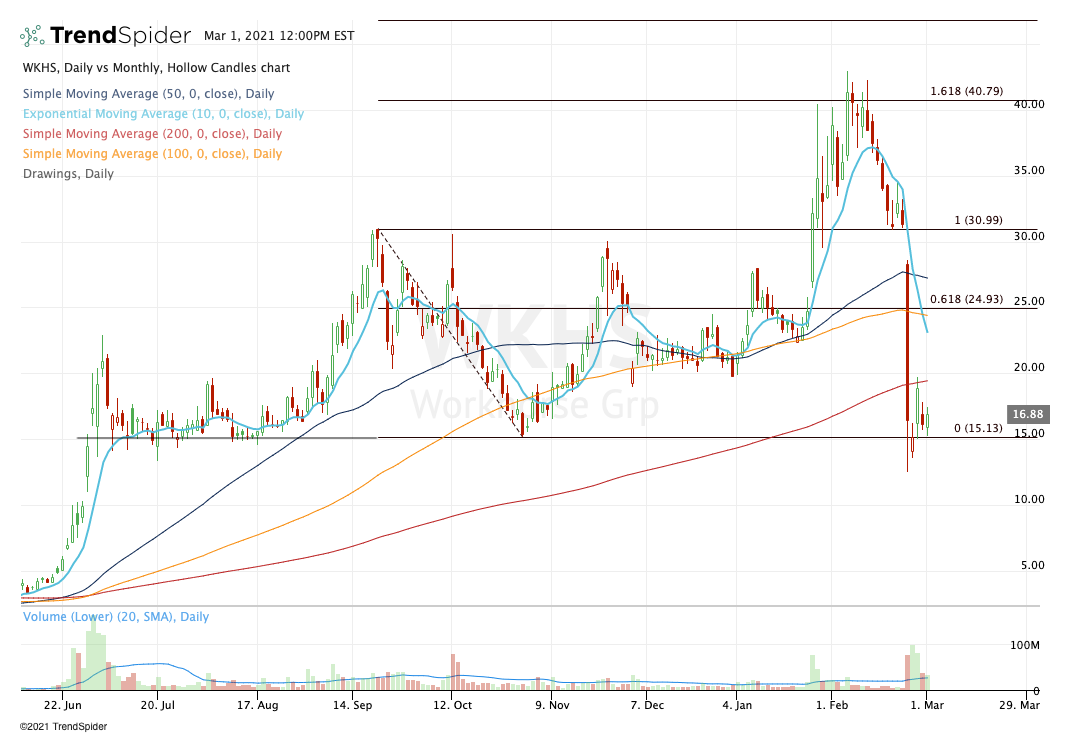This screenshot has height=736, width=1070.
Task: Click the ©2021 TrendSpider copyright text
Action: [x=63, y=726]
